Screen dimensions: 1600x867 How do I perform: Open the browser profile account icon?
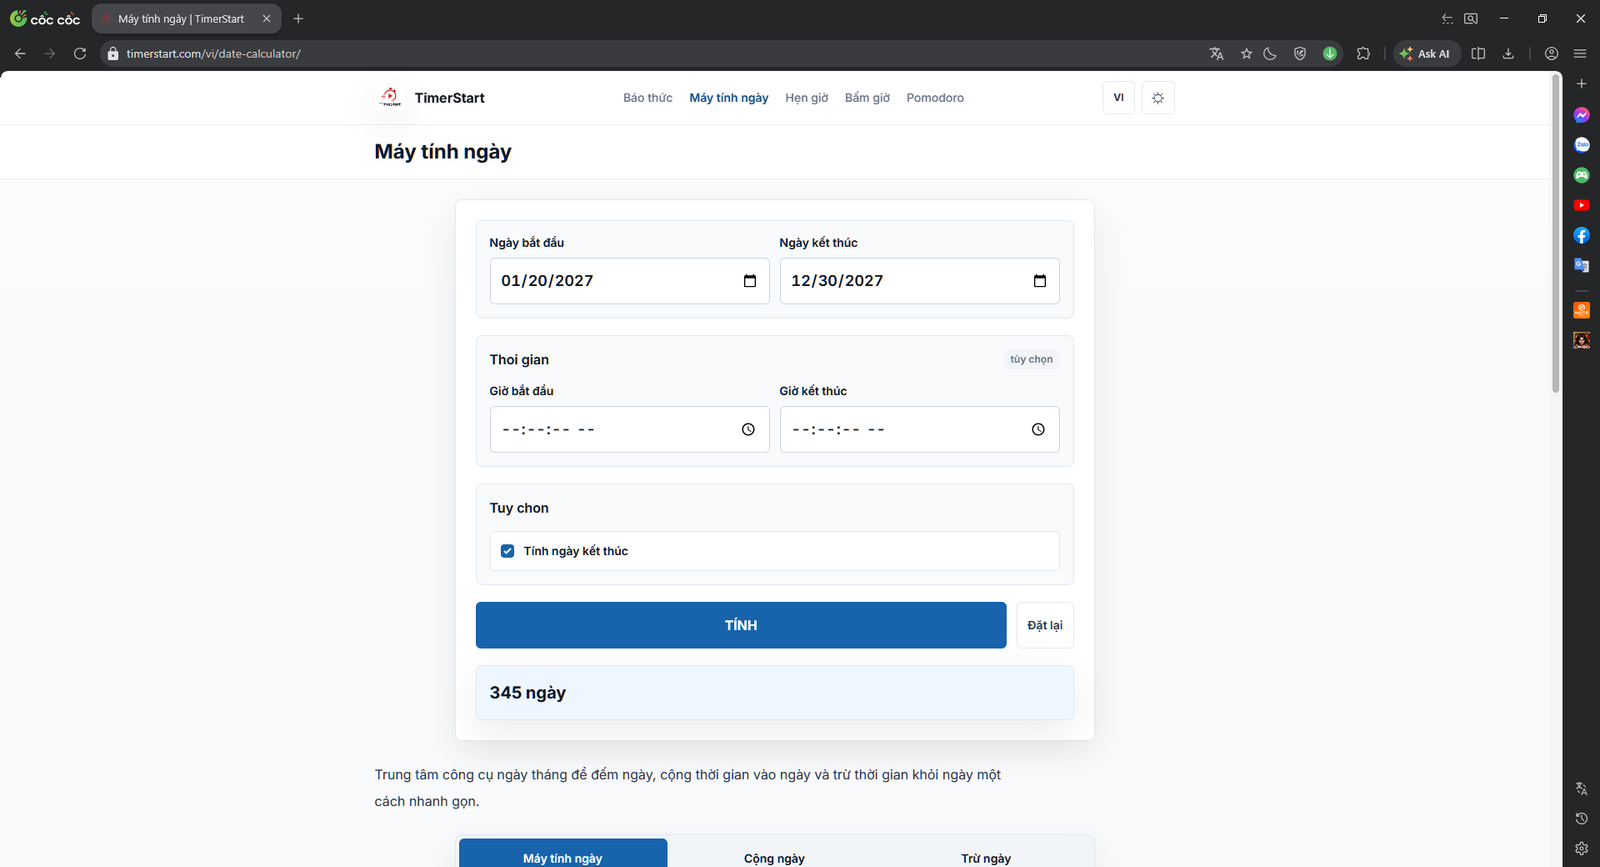coord(1551,54)
